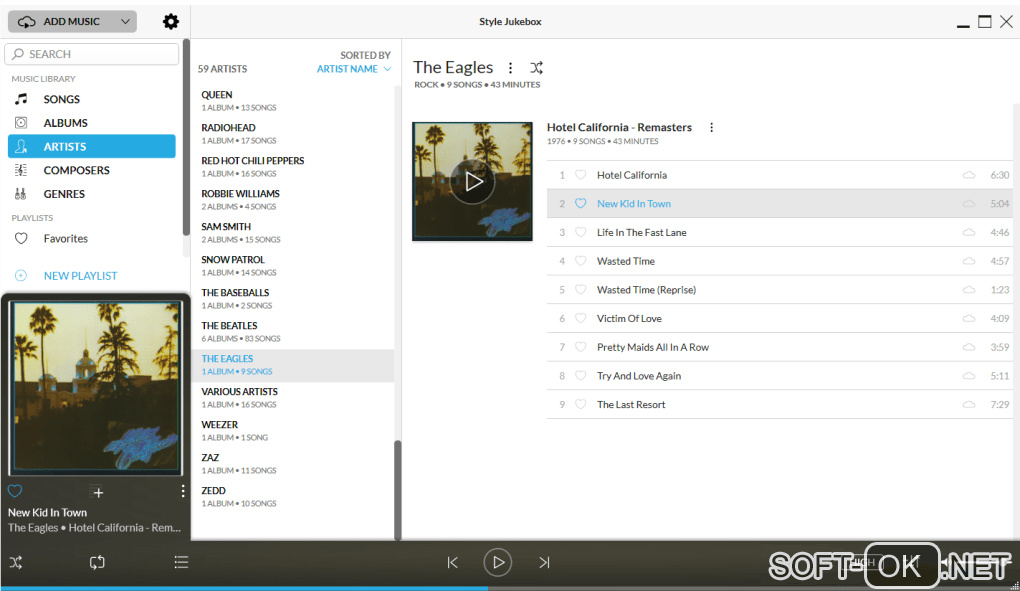Toggle favorite heart in now playing panel
Viewport: 1020px width, 591px height.
15,491
